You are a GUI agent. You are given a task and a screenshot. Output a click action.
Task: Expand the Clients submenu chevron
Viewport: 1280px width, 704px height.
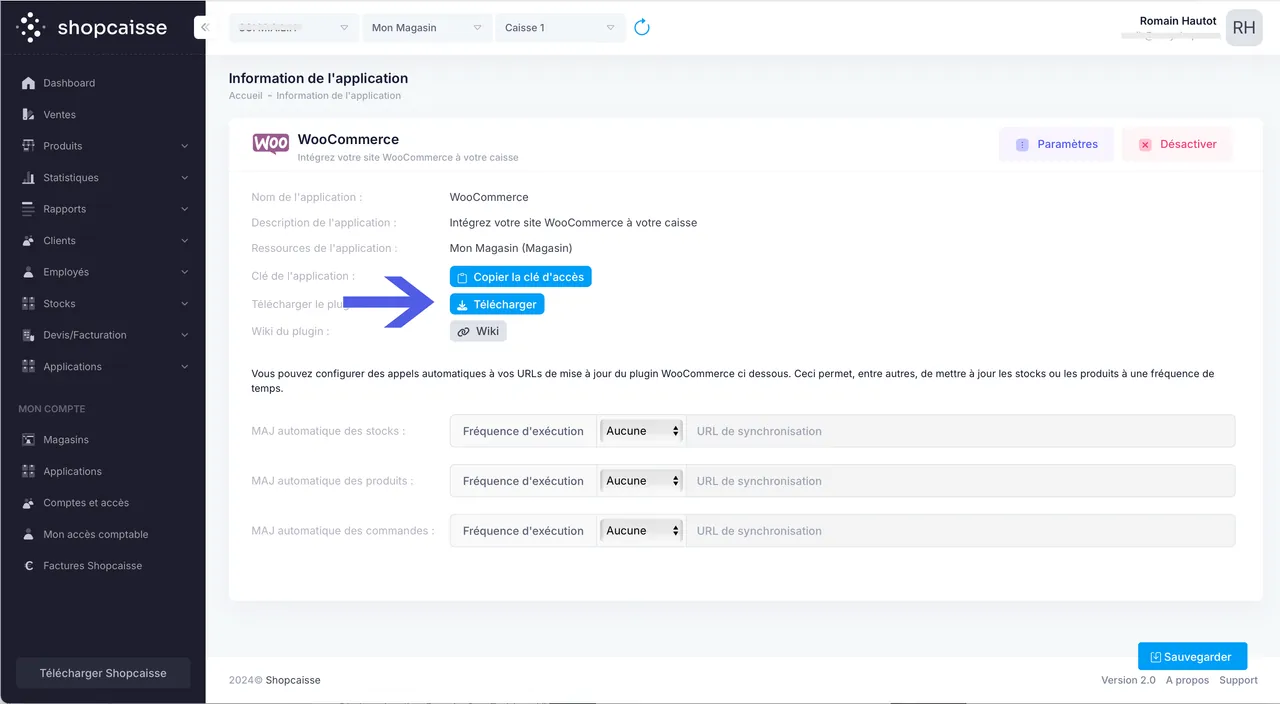(184, 240)
